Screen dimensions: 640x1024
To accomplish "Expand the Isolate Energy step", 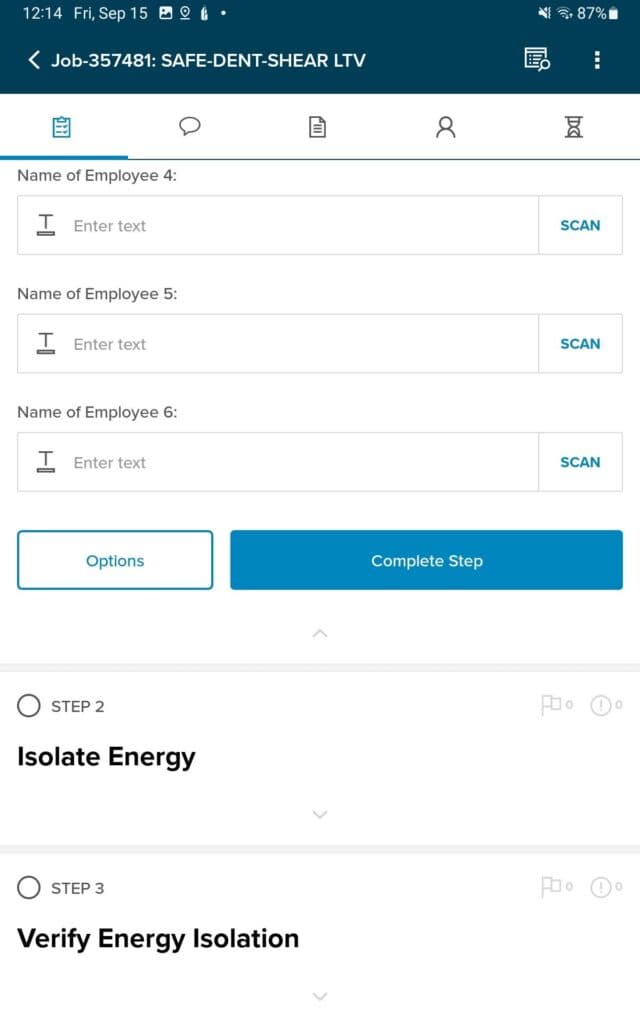I will (x=320, y=815).
